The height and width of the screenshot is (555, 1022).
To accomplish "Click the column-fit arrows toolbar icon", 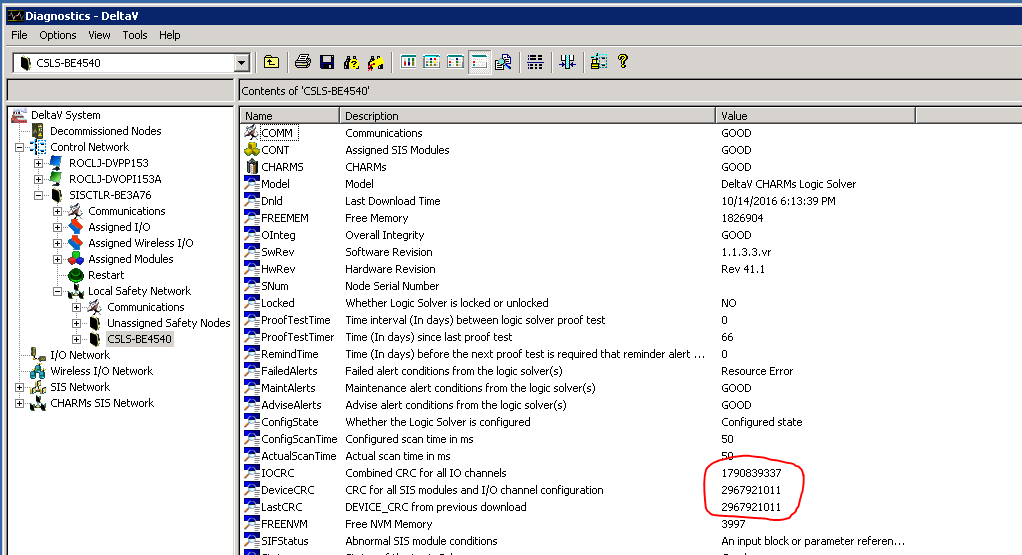I will pyautogui.click(x=567, y=62).
